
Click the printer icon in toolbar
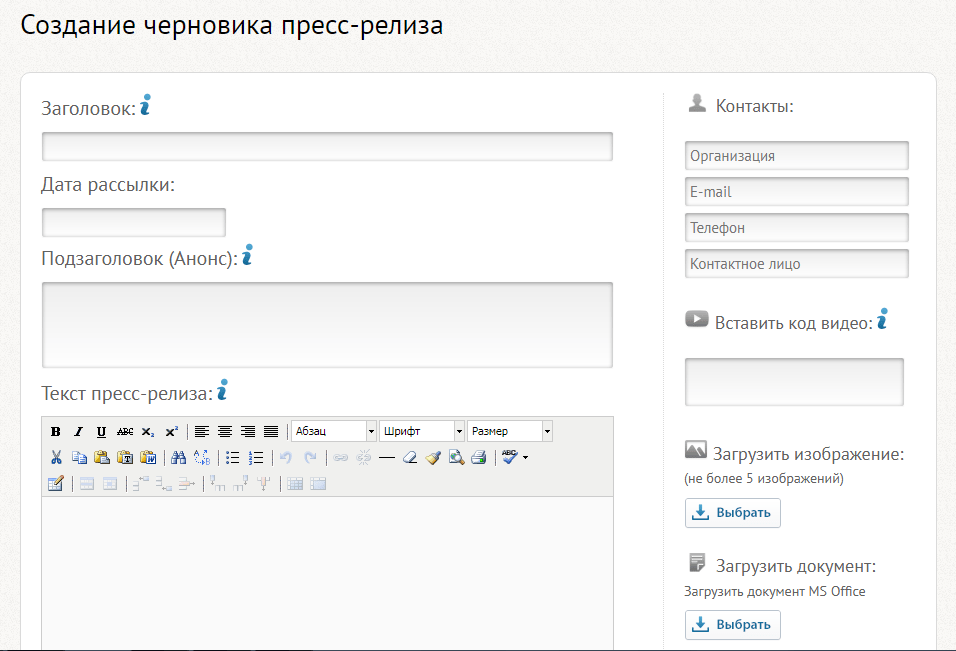(x=478, y=458)
